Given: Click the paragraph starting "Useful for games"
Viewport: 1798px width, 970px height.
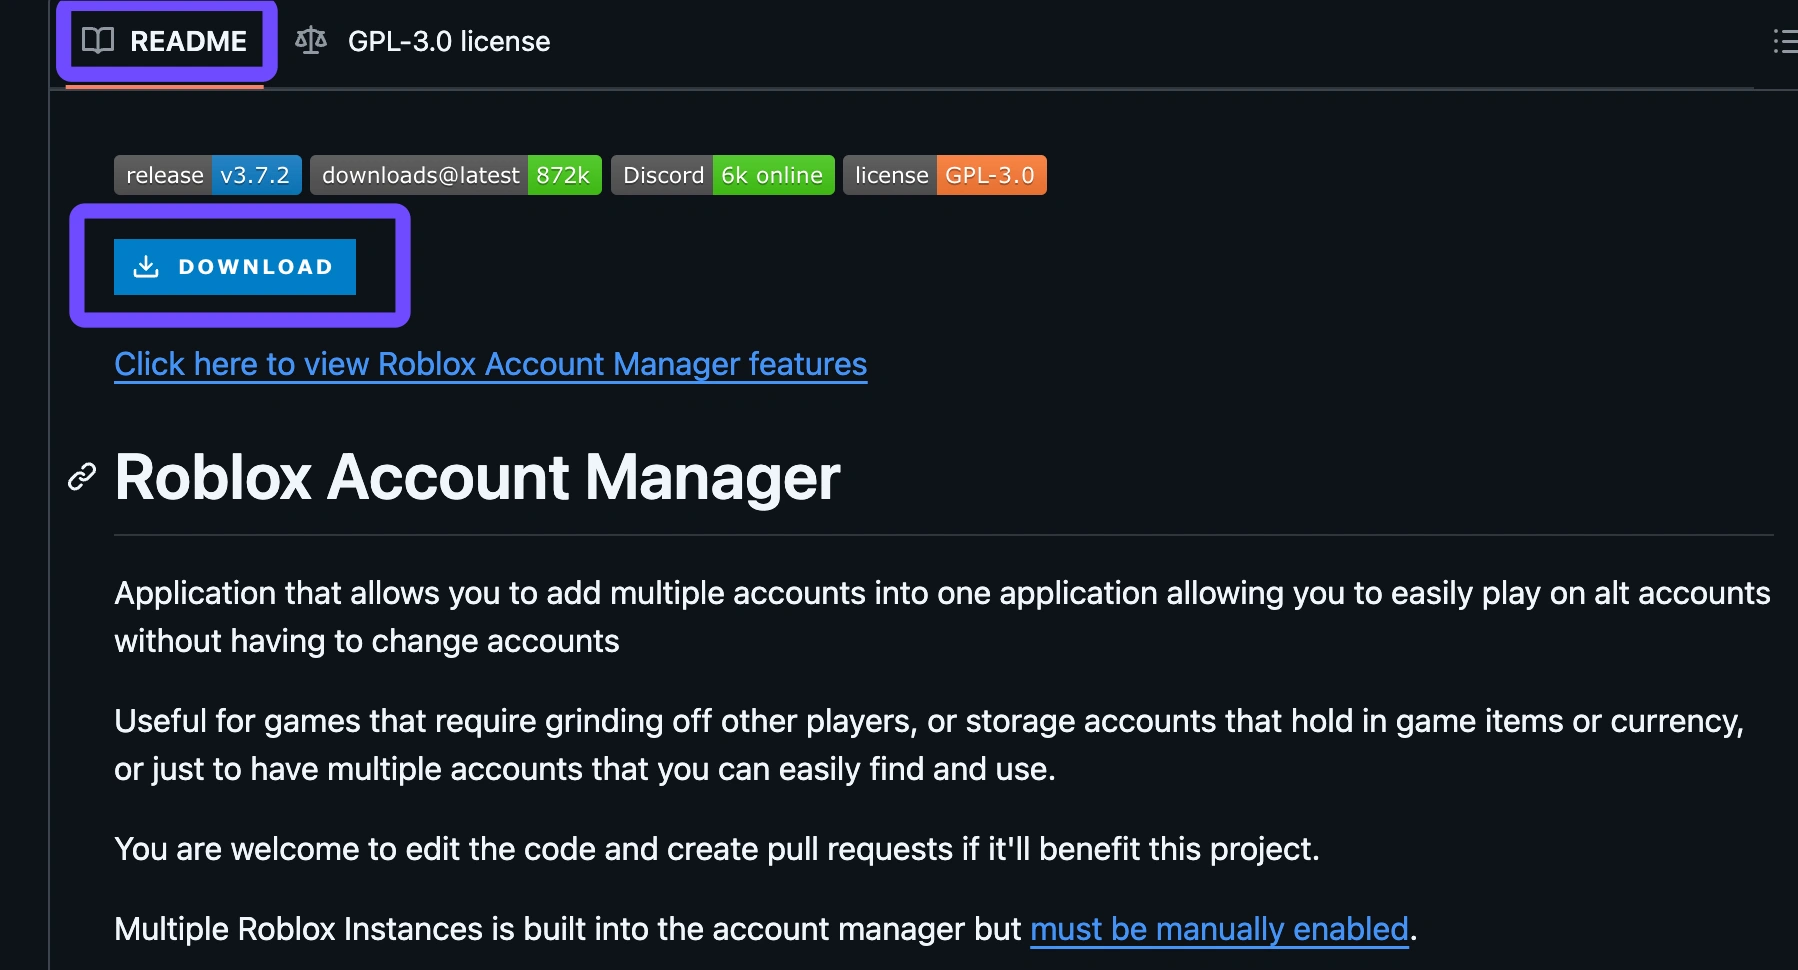Looking at the screenshot, I should click(929, 745).
